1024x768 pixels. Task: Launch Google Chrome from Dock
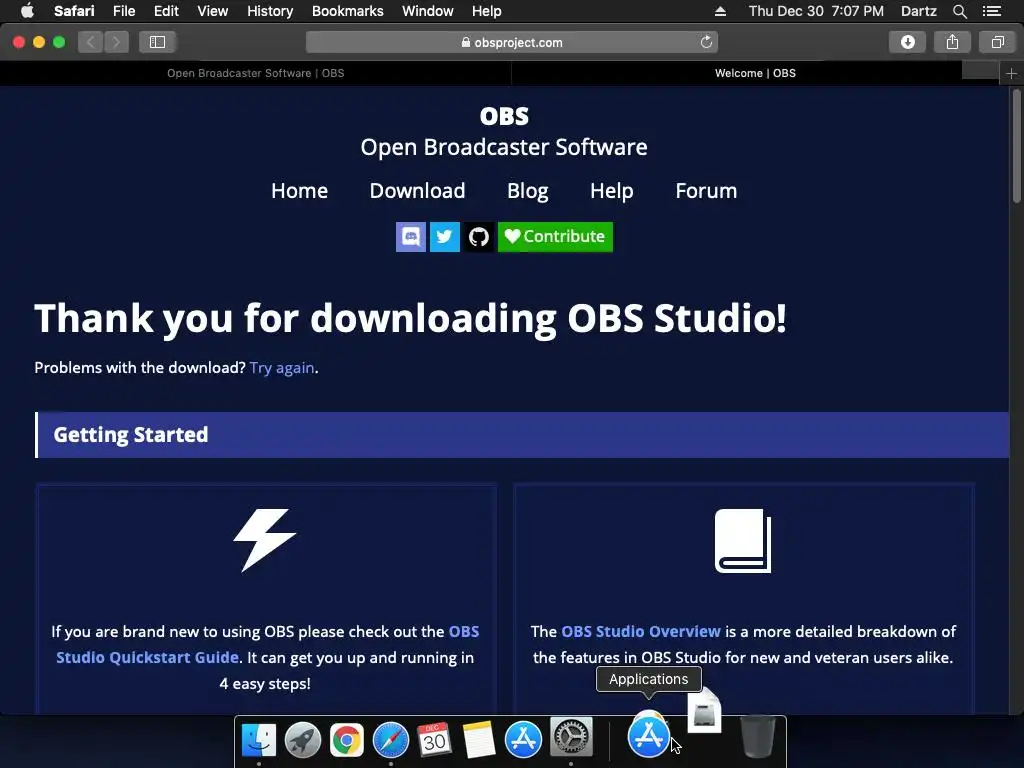point(347,739)
